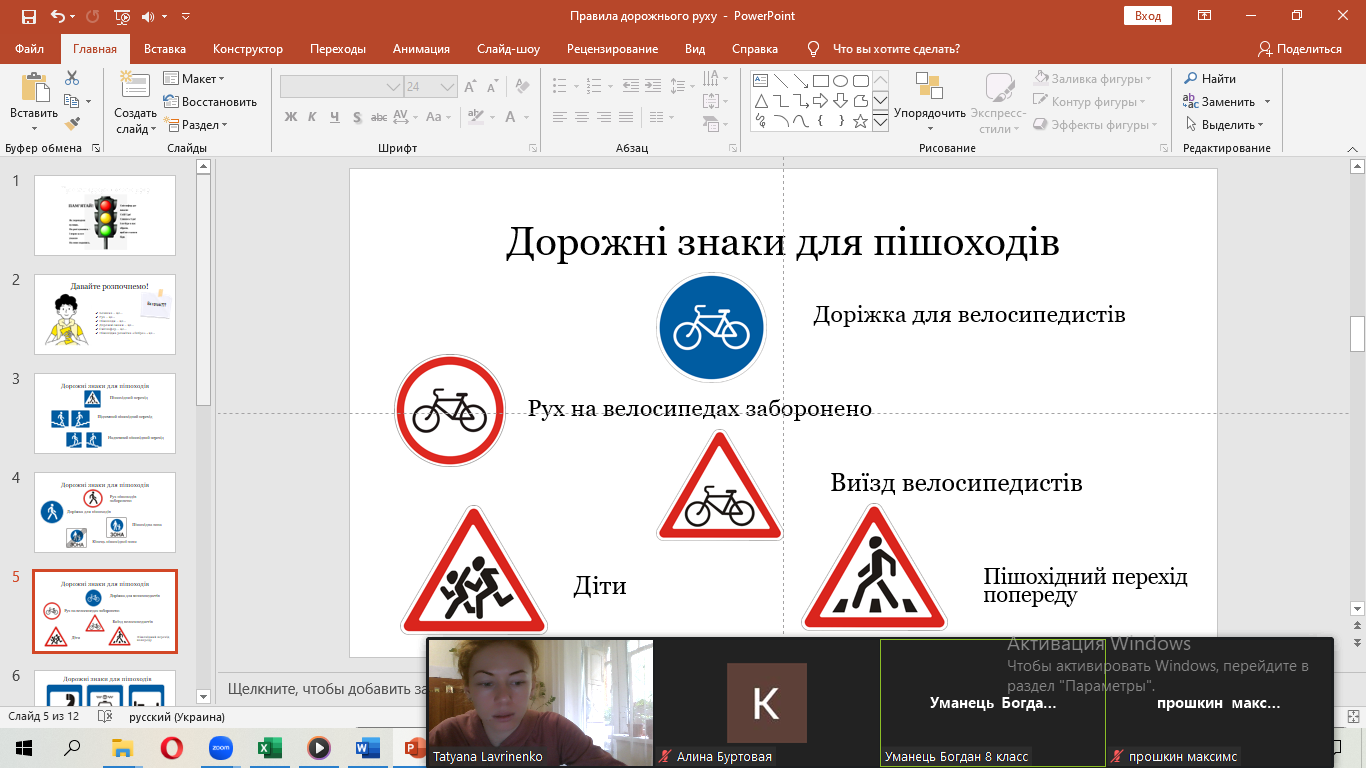Open Excel from the taskbar

pos(269,748)
